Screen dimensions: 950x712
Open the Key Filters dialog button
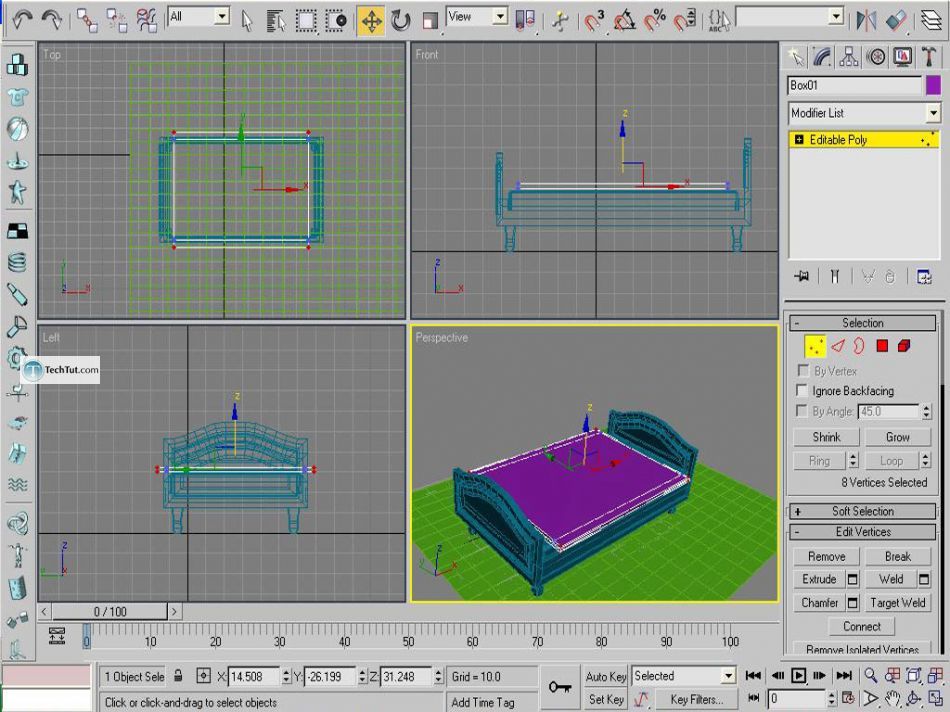696,699
